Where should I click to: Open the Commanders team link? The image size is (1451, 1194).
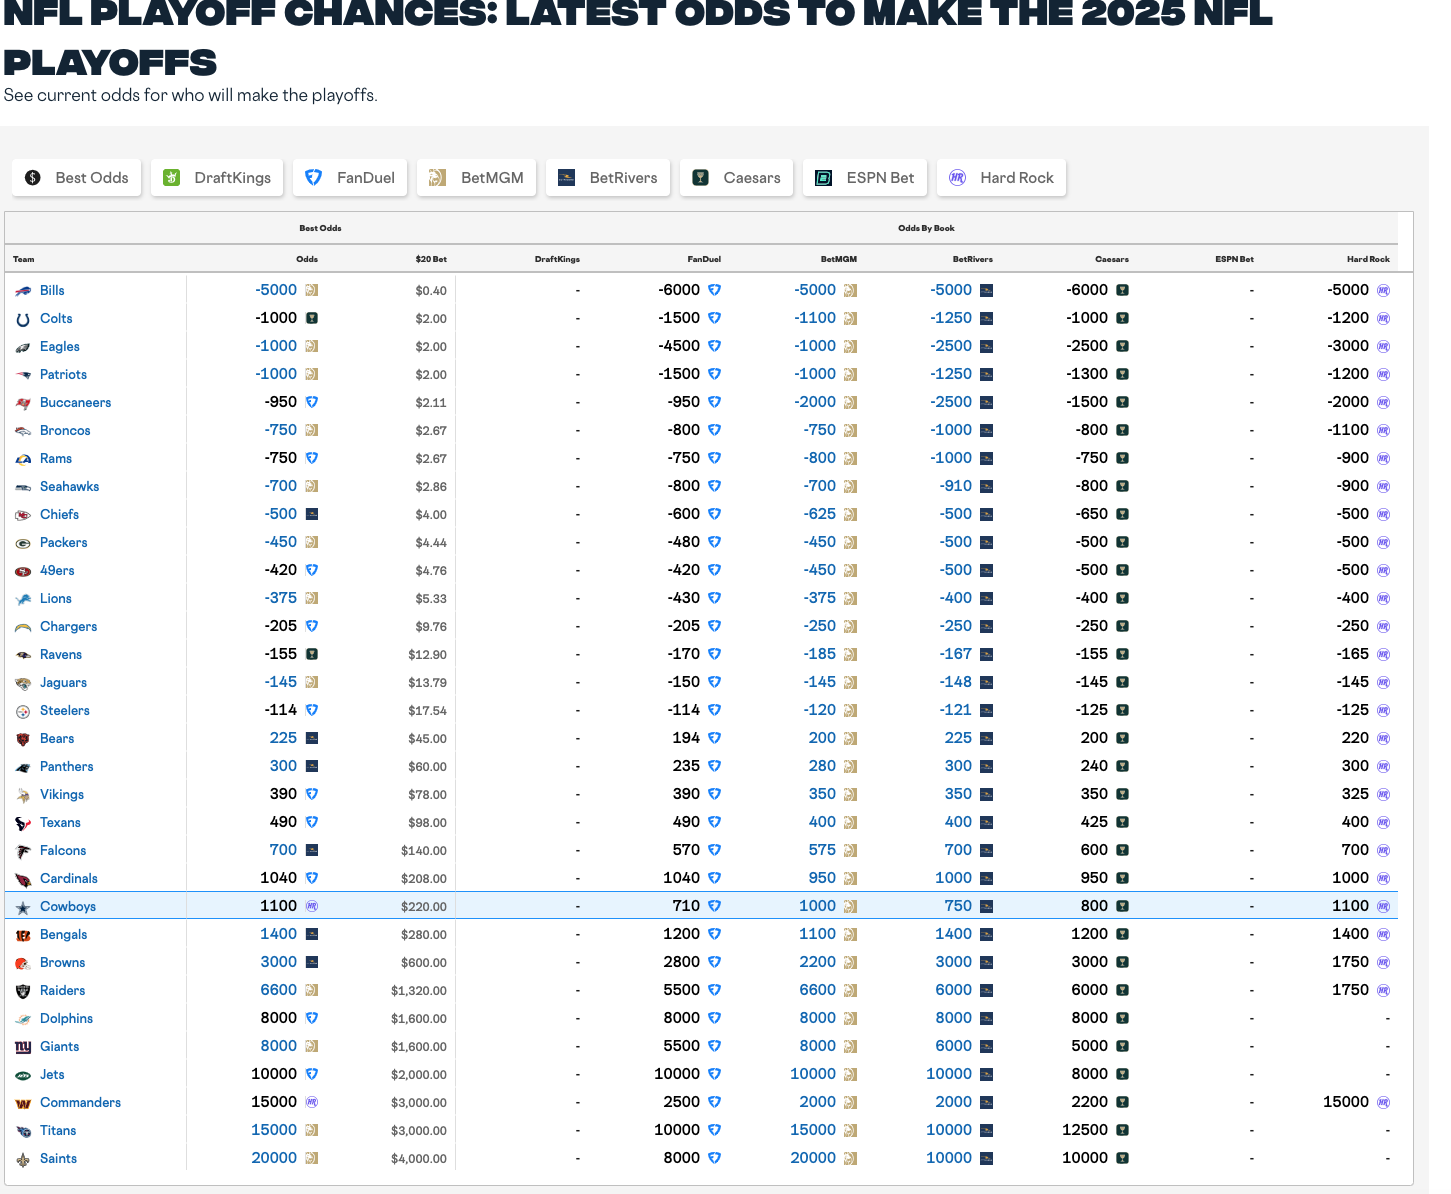coord(80,1103)
